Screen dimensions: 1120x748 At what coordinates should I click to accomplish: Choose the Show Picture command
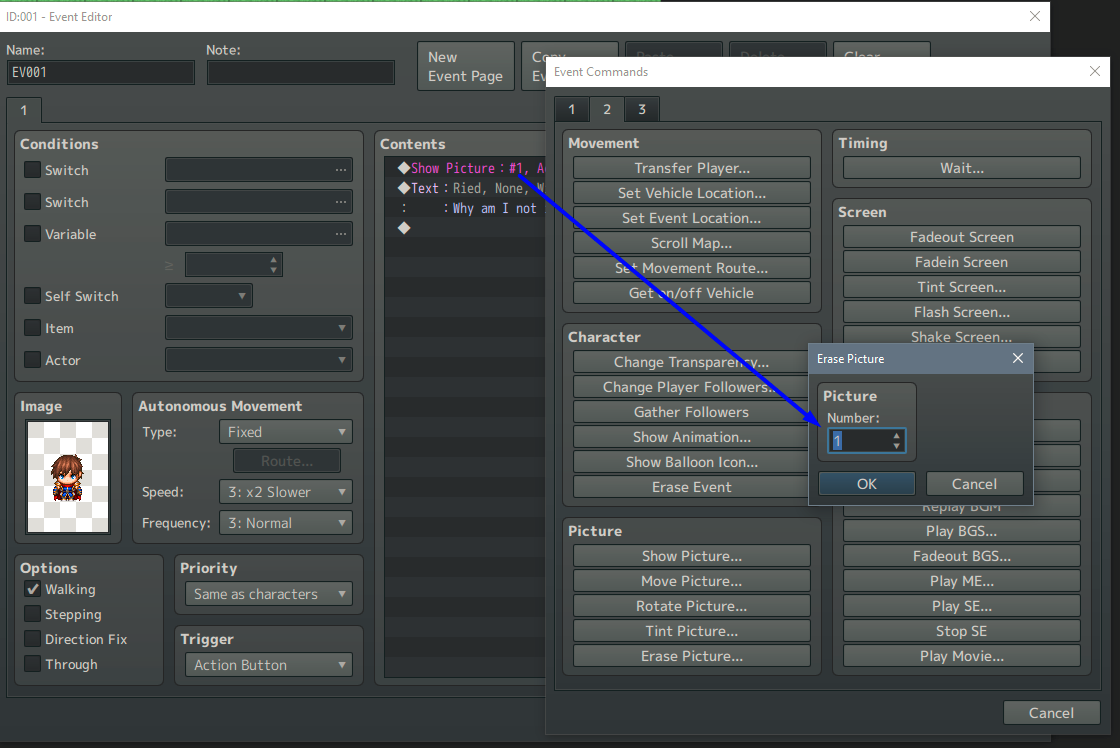click(691, 556)
